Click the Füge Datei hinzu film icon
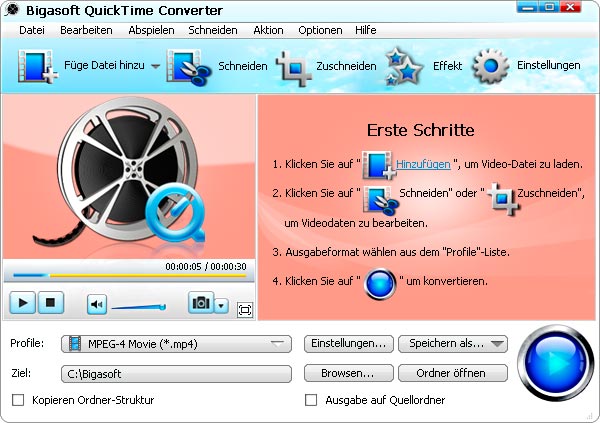600x423 pixels. coord(37,66)
